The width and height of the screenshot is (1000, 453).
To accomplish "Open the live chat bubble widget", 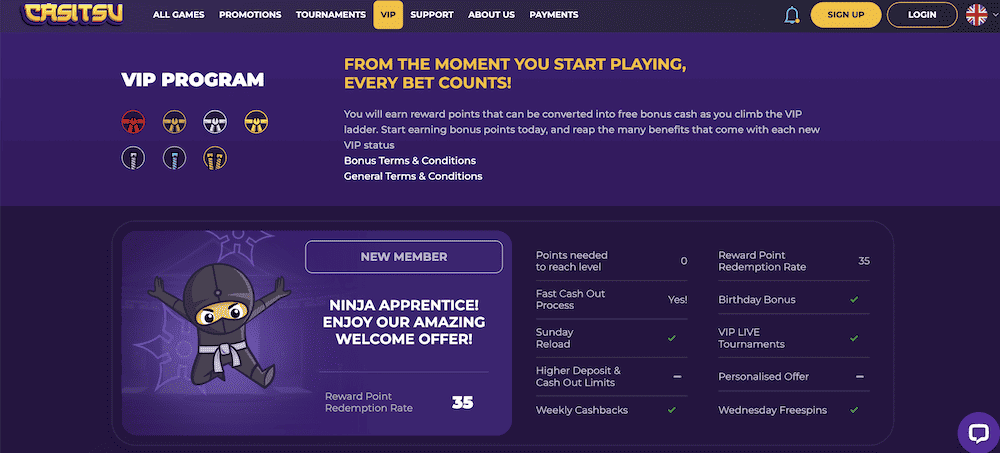I will [x=978, y=433].
